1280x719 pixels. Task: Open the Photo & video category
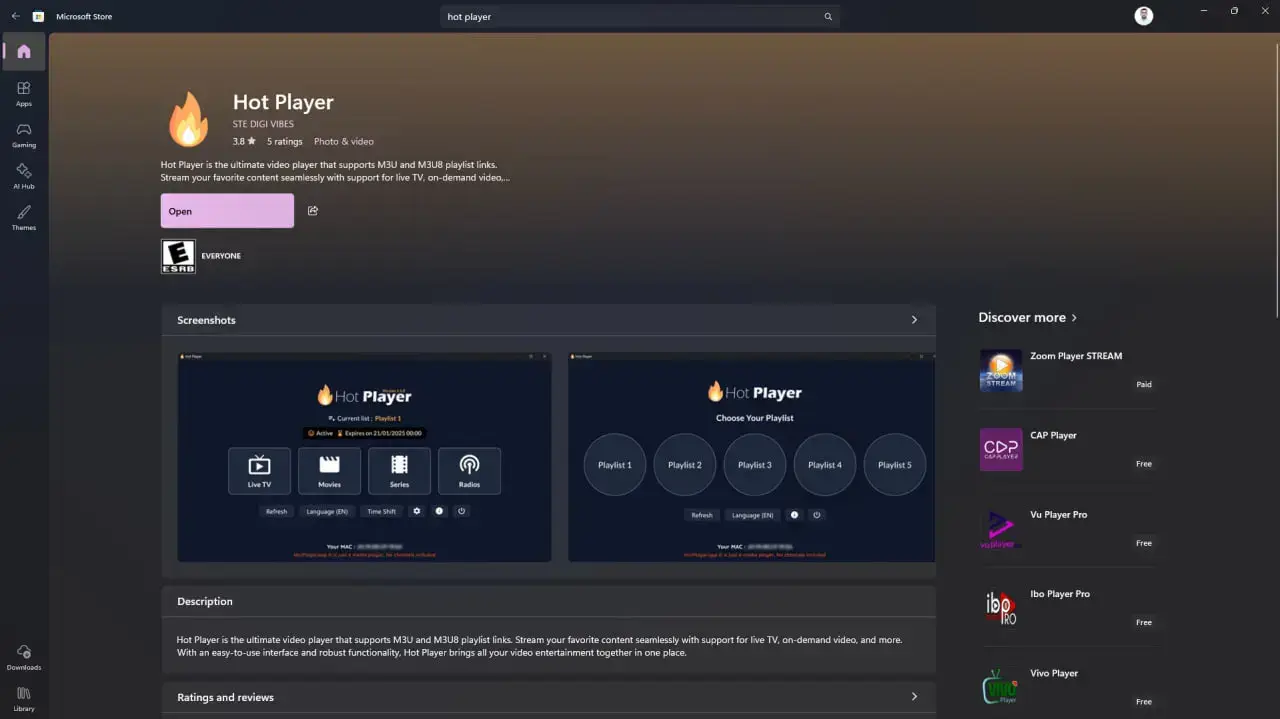[344, 142]
